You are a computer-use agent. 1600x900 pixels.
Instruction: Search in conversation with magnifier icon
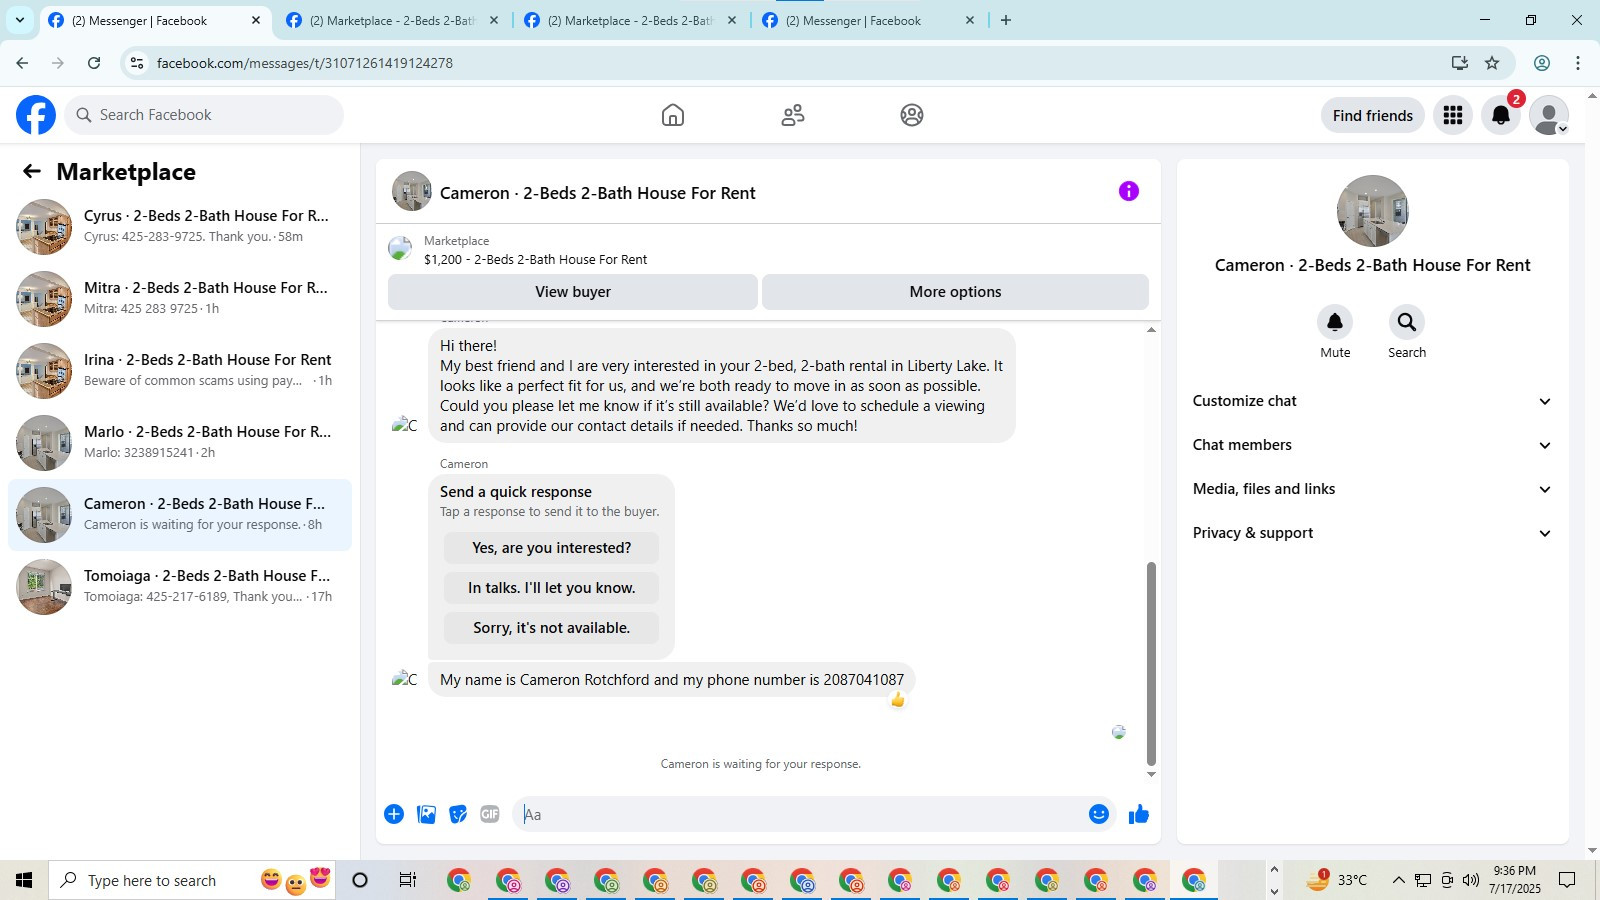1407,322
